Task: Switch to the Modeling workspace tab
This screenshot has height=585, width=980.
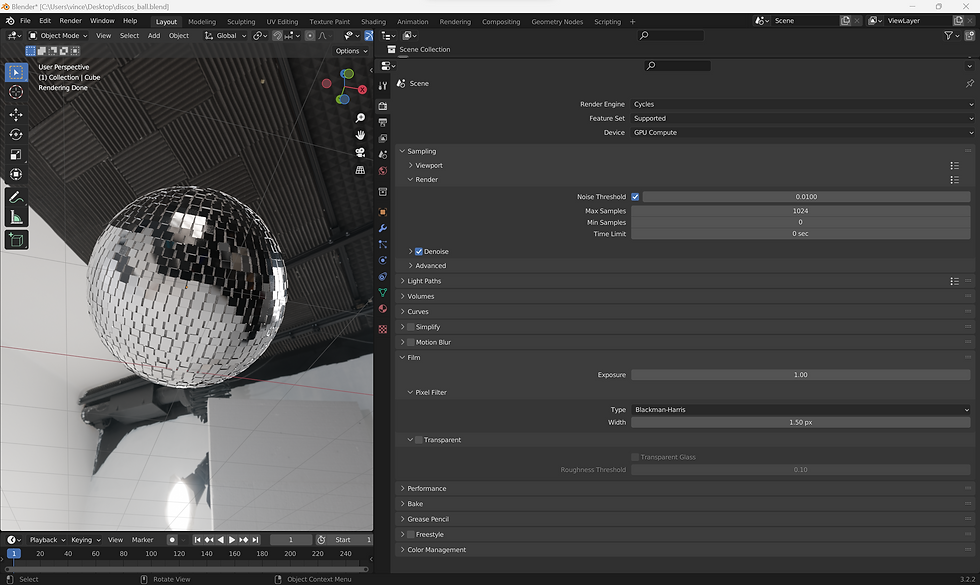Action: coord(202,21)
